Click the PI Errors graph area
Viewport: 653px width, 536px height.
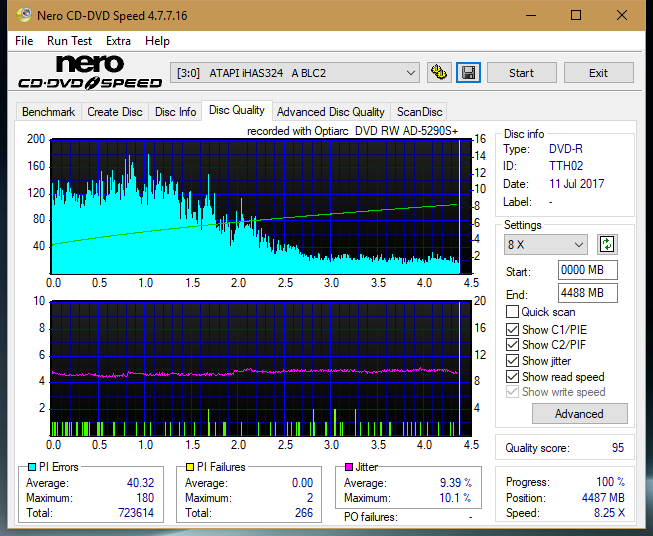(261, 207)
